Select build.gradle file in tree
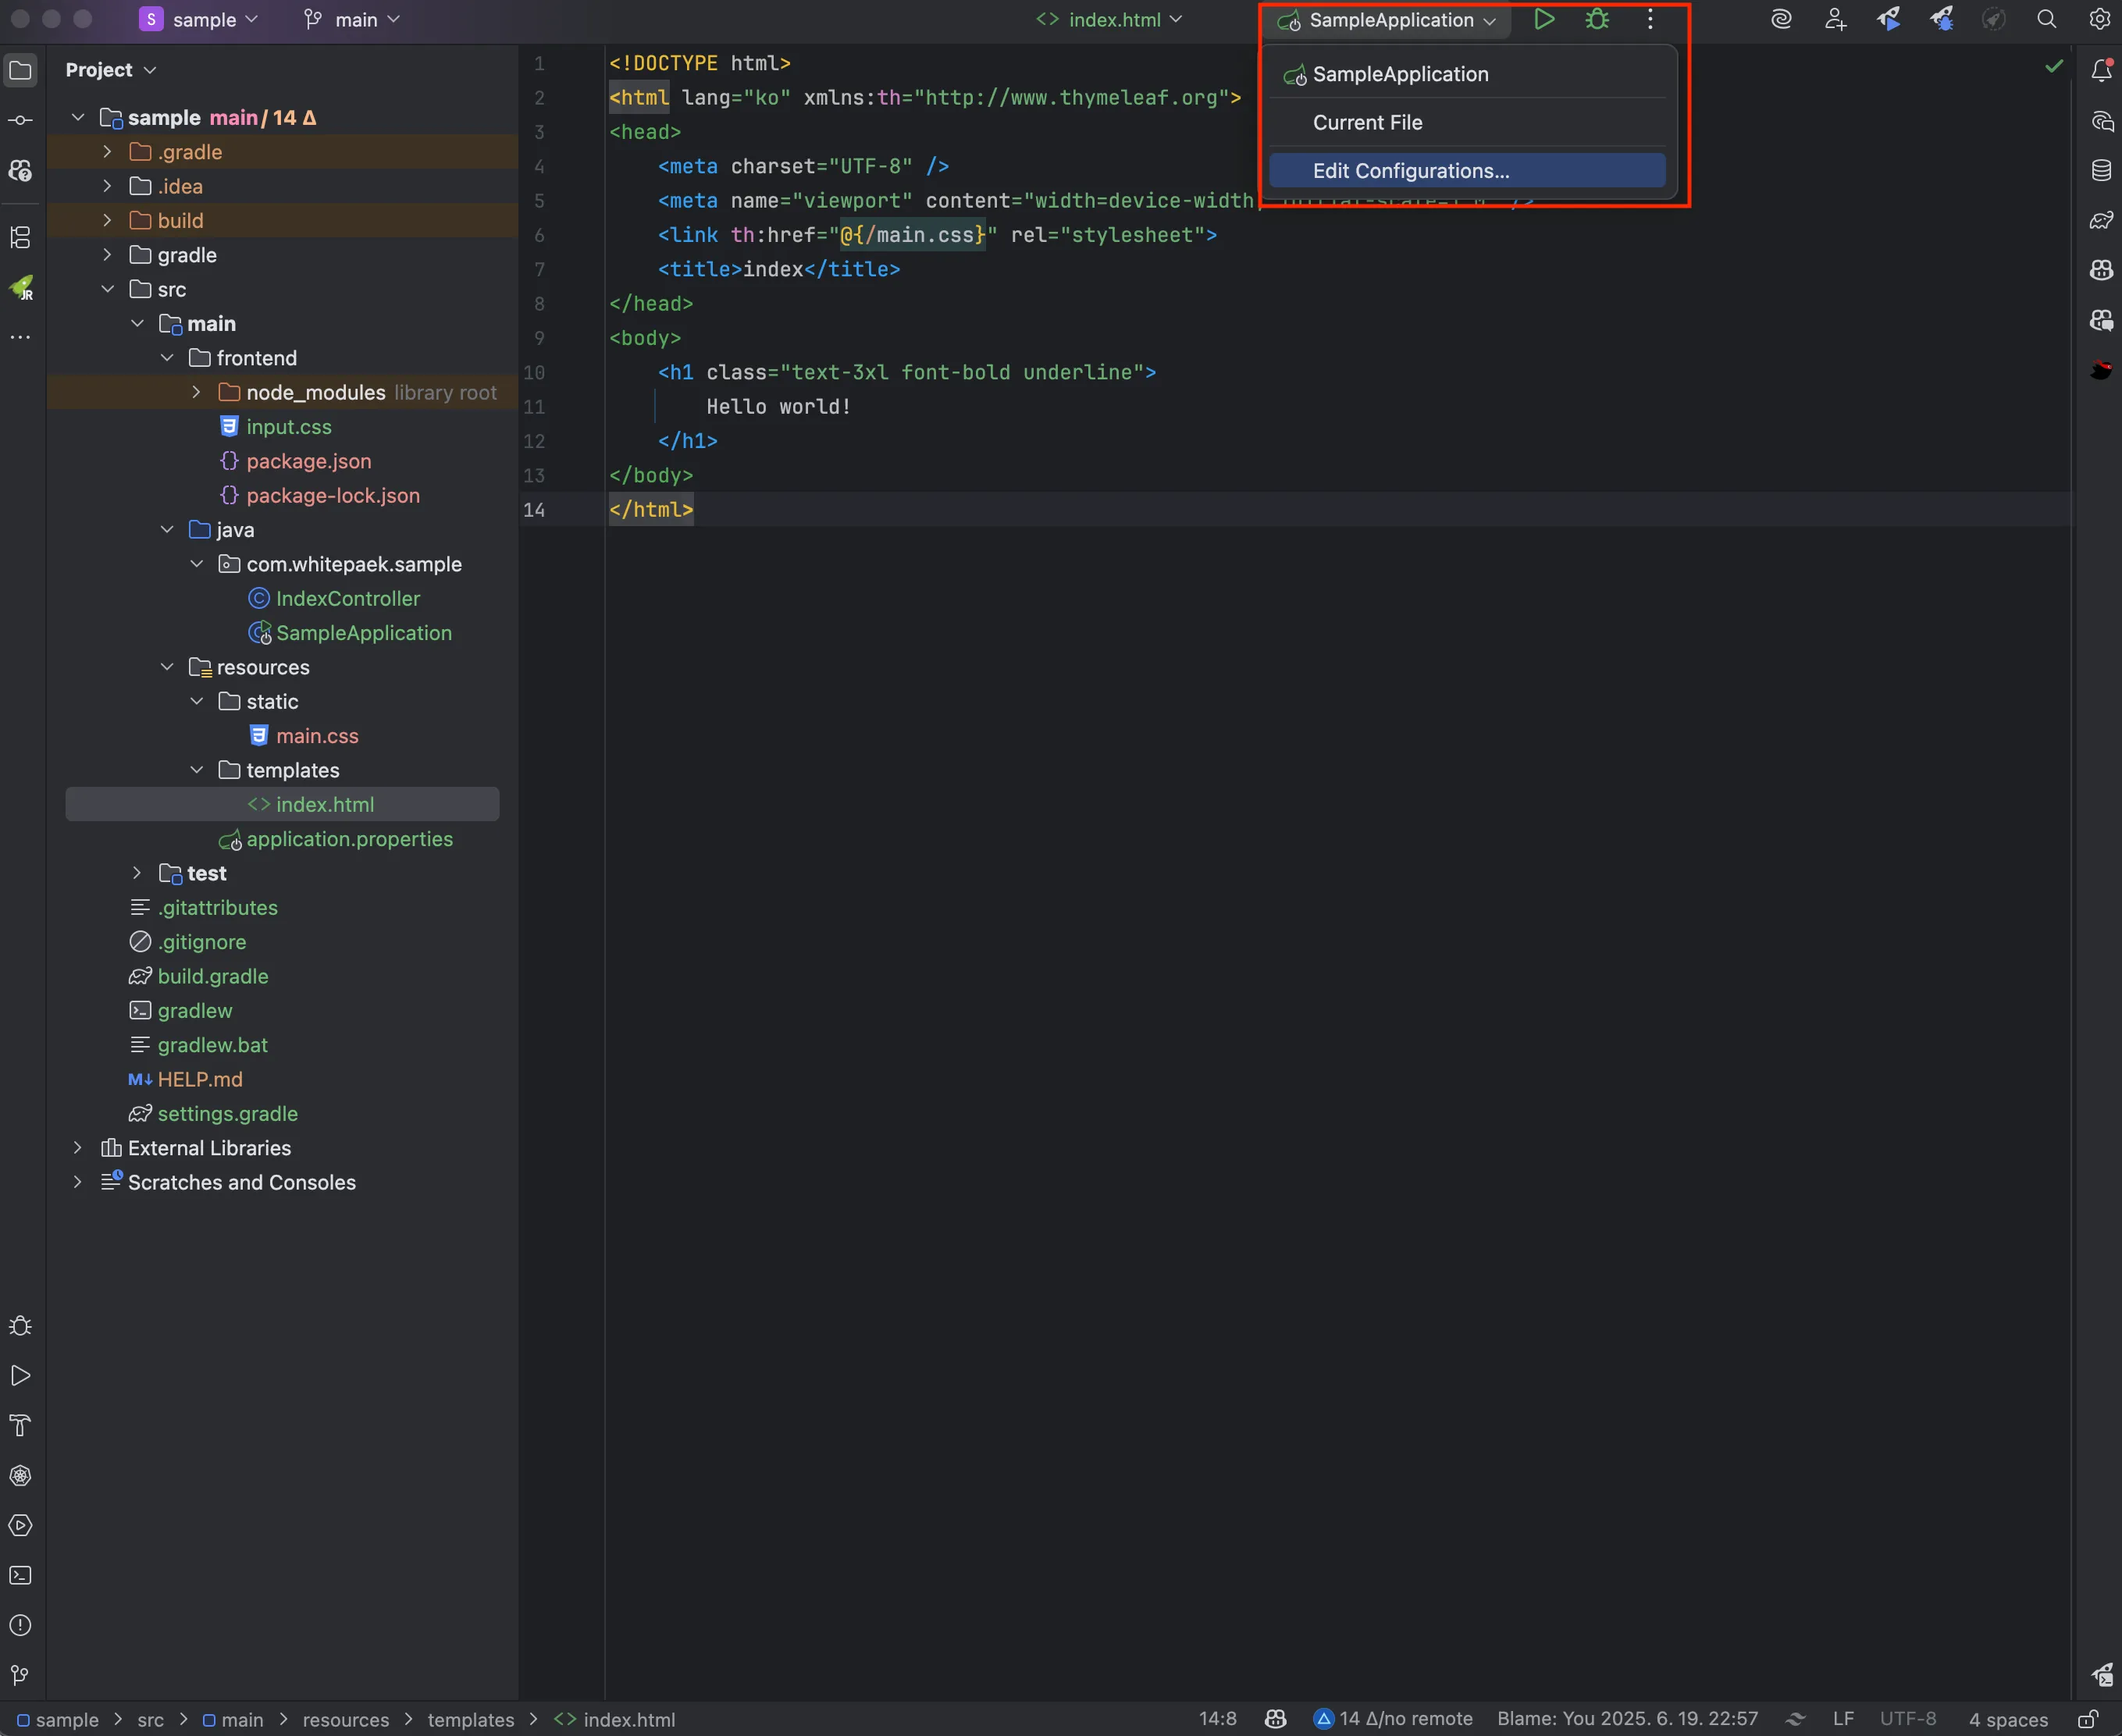The width and height of the screenshot is (2122, 1736). (213, 976)
